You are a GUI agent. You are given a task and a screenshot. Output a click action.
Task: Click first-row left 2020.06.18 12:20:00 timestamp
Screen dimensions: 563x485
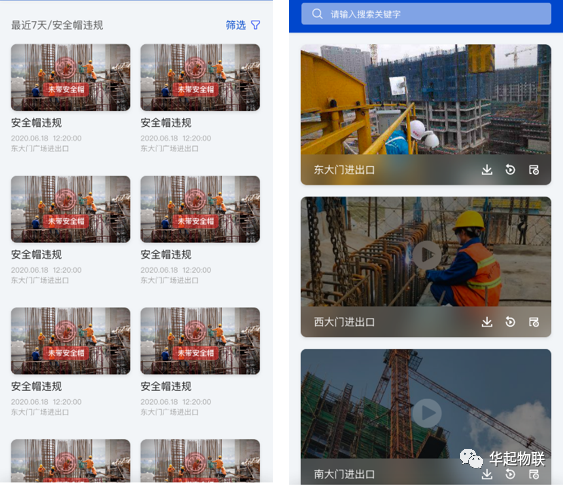[x=46, y=138]
